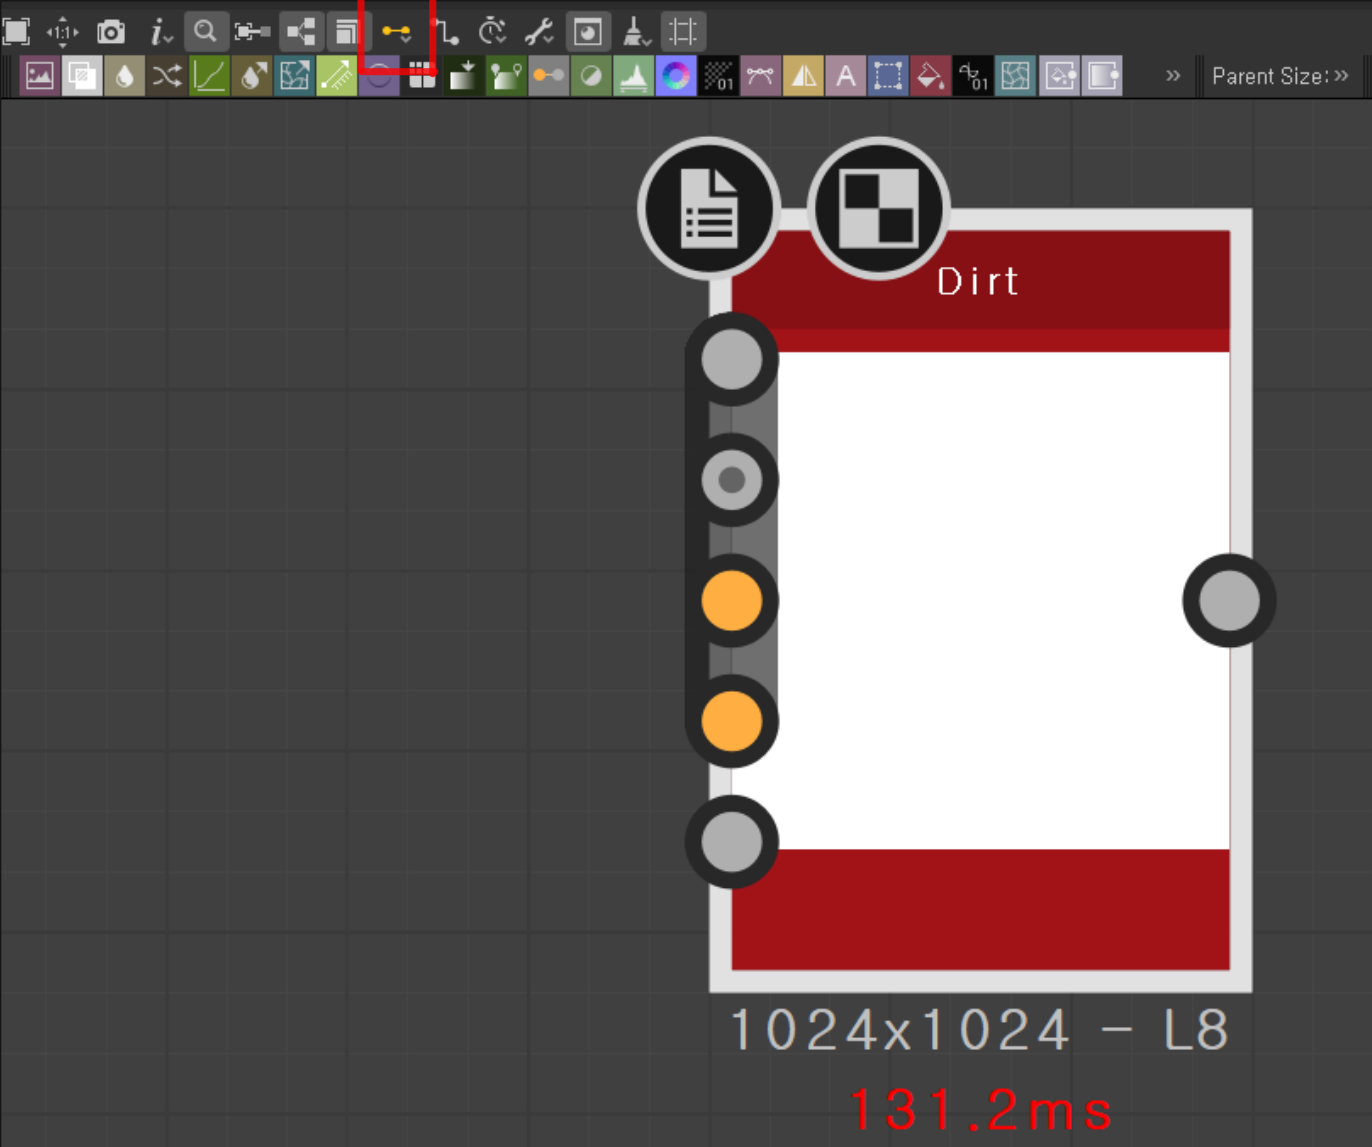Image resolution: width=1372 pixels, height=1147 pixels.
Task: Add a Pixel Processor node
Action: pos(718,76)
